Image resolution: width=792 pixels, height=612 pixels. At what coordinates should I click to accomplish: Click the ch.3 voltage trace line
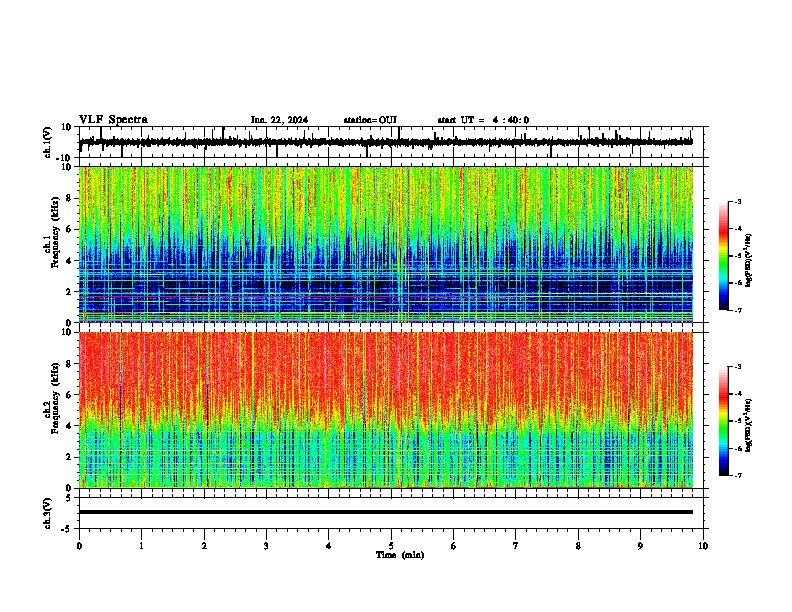point(386,512)
